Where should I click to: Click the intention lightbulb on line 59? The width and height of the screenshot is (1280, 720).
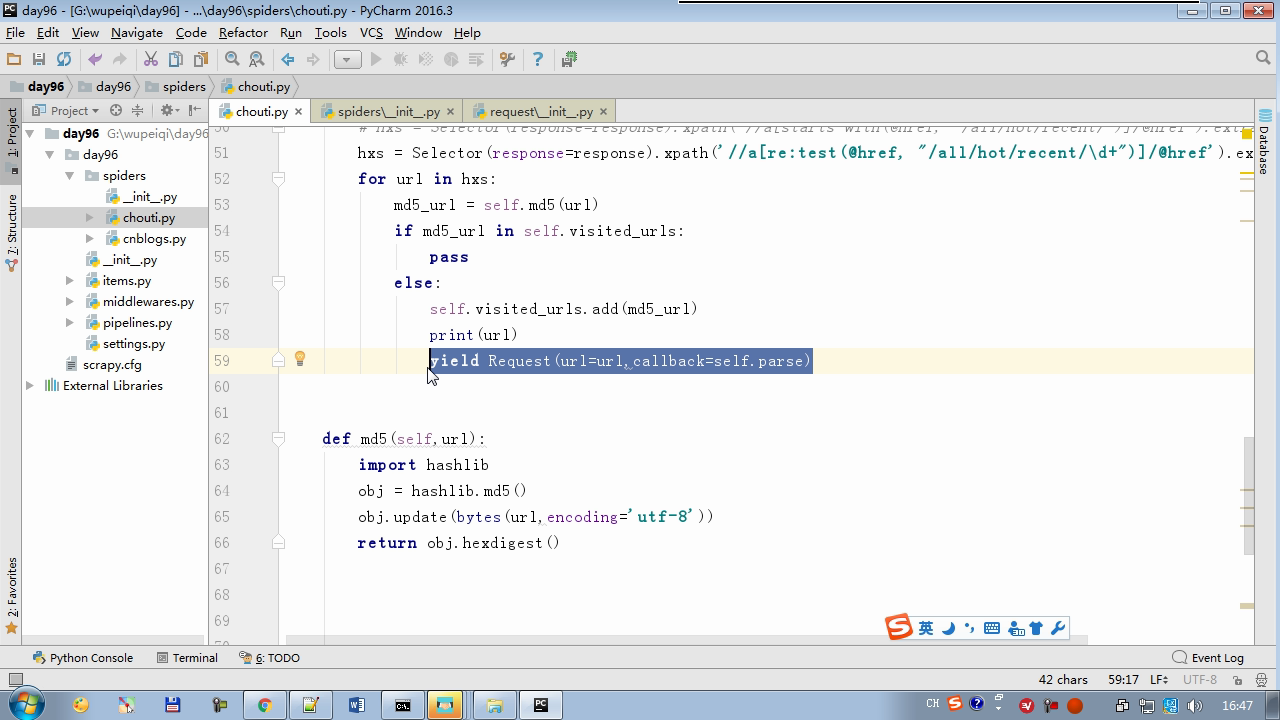pos(299,360)
